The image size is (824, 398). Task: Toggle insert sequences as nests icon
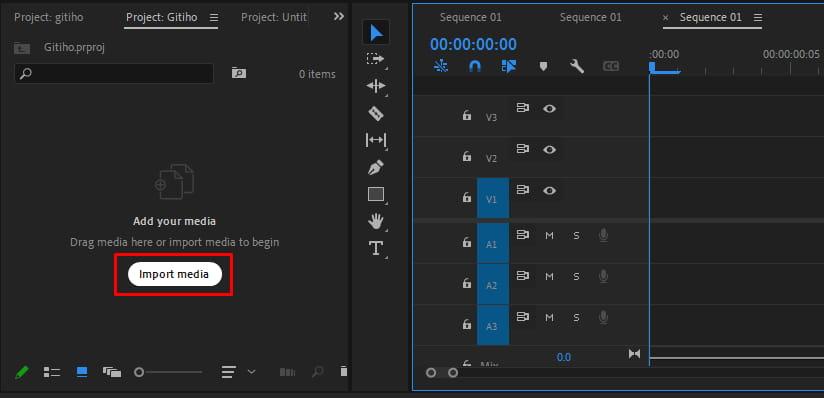point(441,66)
